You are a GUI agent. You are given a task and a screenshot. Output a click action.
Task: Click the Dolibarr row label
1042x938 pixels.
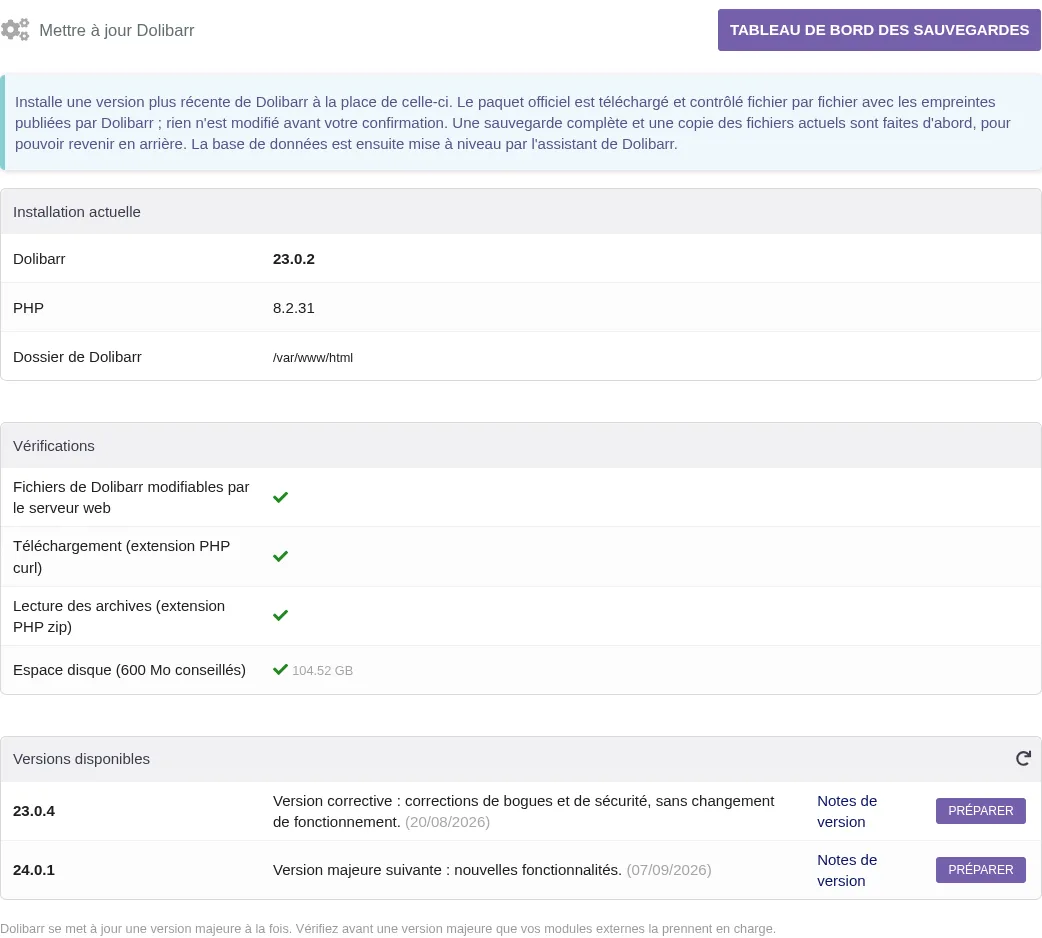point(39,259)
